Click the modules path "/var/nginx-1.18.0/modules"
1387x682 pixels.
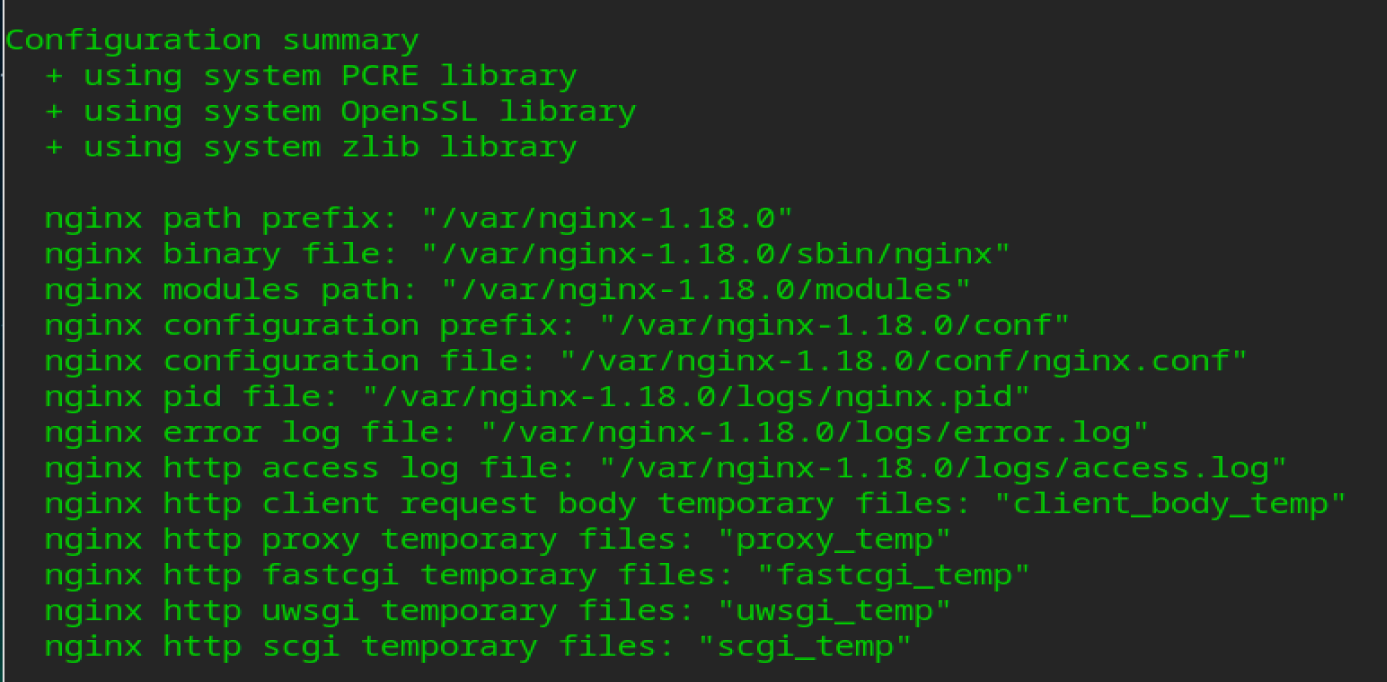(x=706, y=290)
